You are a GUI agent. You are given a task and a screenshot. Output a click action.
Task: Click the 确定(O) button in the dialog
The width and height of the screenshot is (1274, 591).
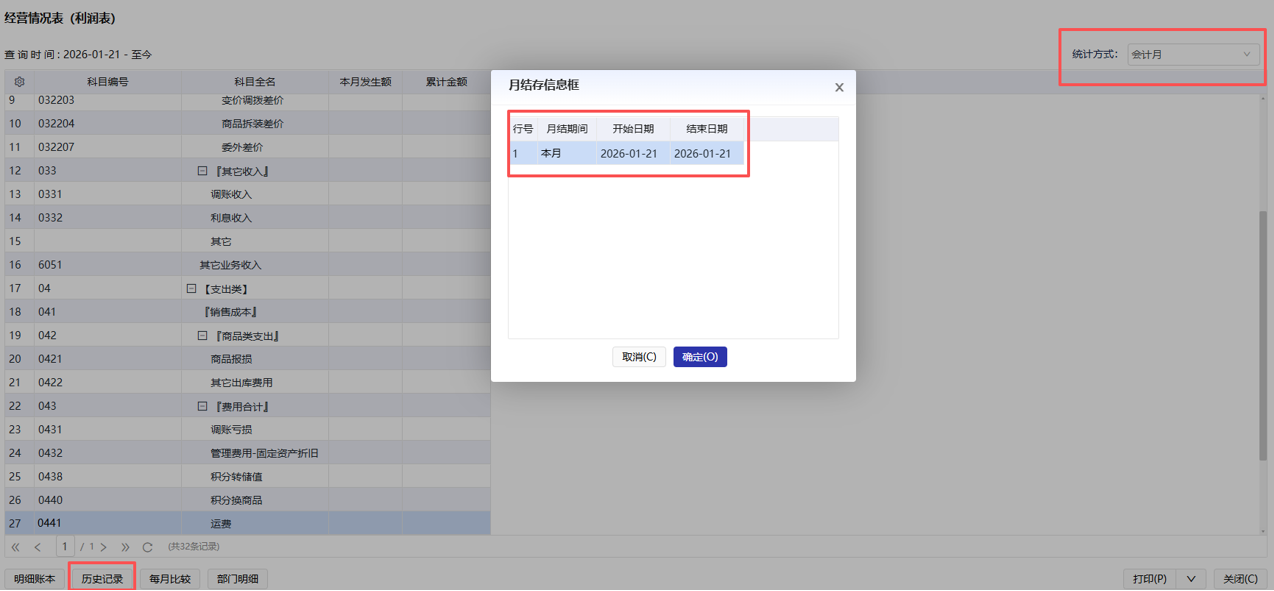coord(700,357)
